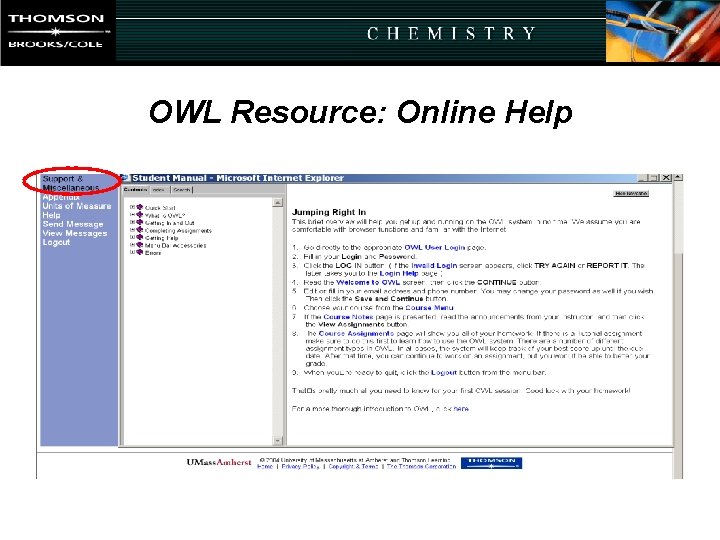This screenshot has height=540, width=720.
Task: Follow the Login Help link
Action: [x=399, y=273]
